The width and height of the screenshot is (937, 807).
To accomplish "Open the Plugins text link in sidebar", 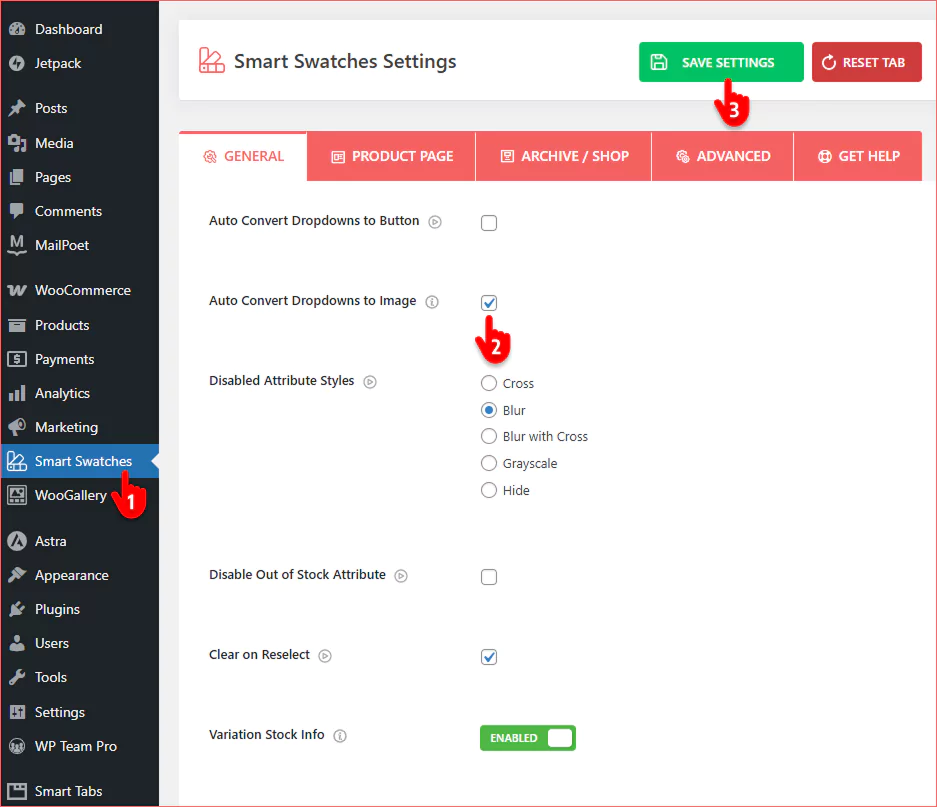I will pyautogui.click(x=57, y=609).
